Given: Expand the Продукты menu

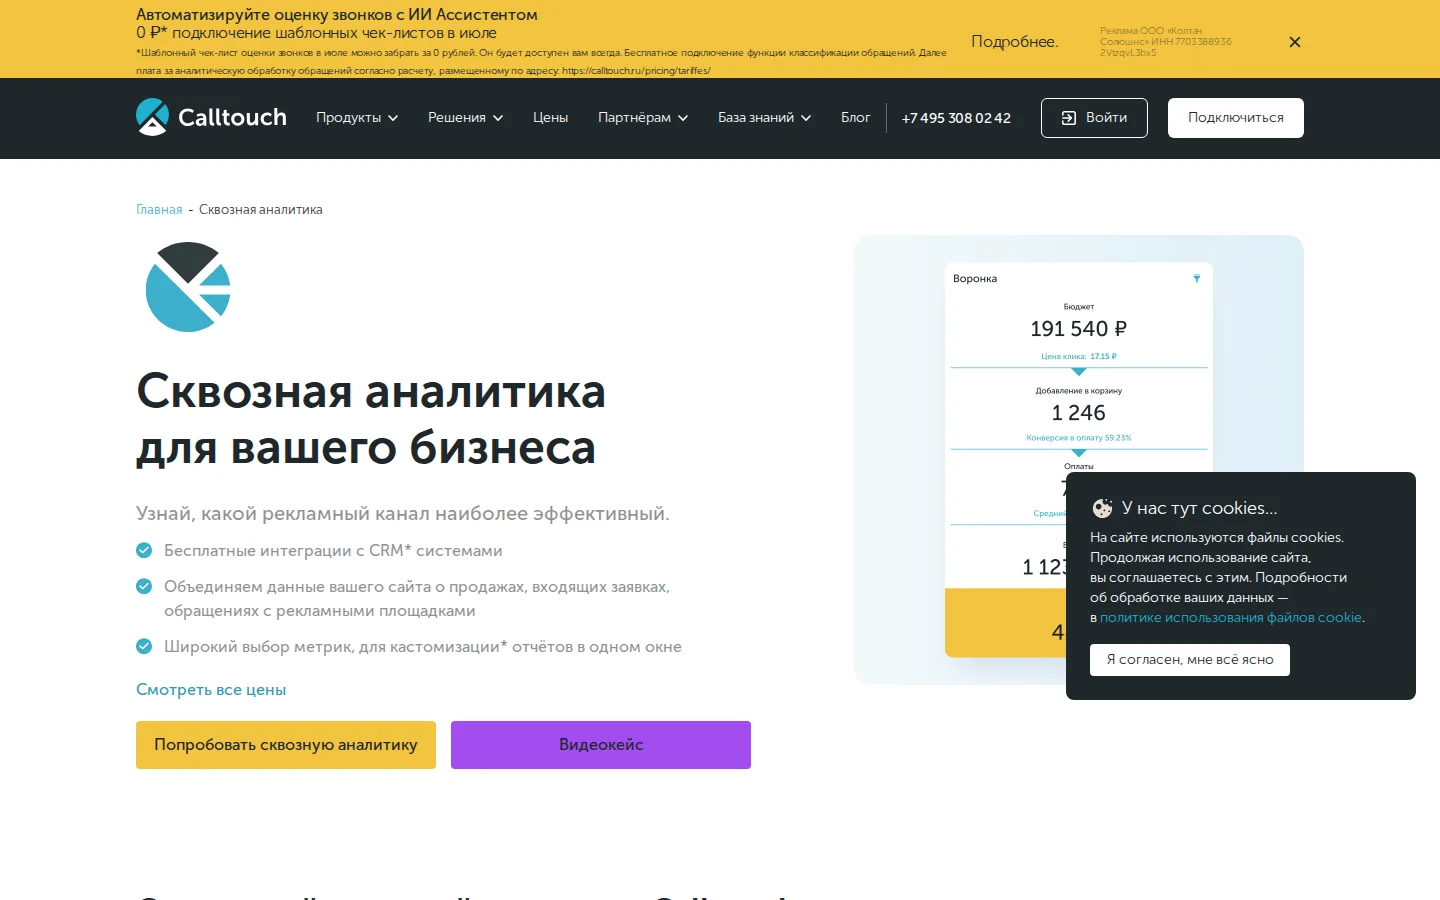Looking at the screenshot, I should (x=357, y=118).
